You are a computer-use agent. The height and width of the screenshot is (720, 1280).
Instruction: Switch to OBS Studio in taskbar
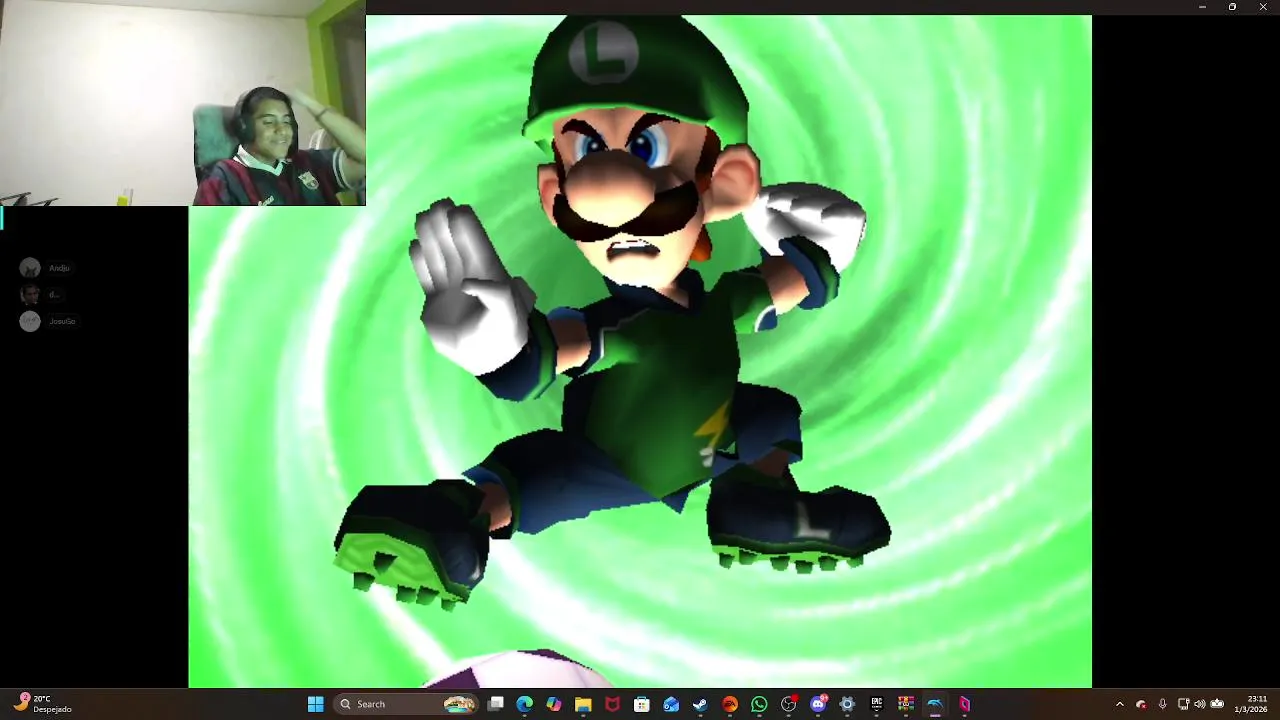(x=789, y=704)
